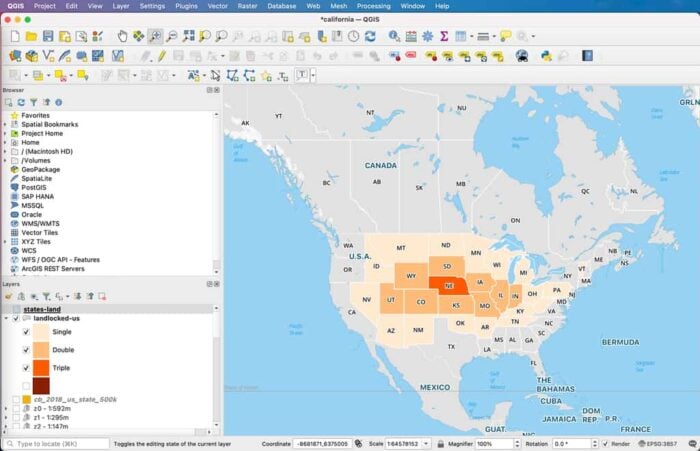Click the Coordinate input field
This screenshot has height=451, width=700.
point(321,443)
